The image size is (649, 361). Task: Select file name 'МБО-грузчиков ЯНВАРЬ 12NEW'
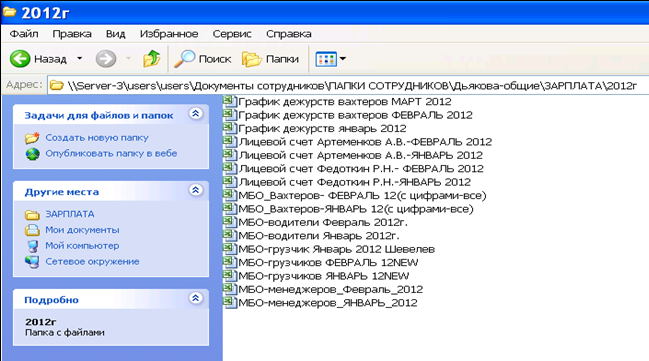click(x=324, y=276)
